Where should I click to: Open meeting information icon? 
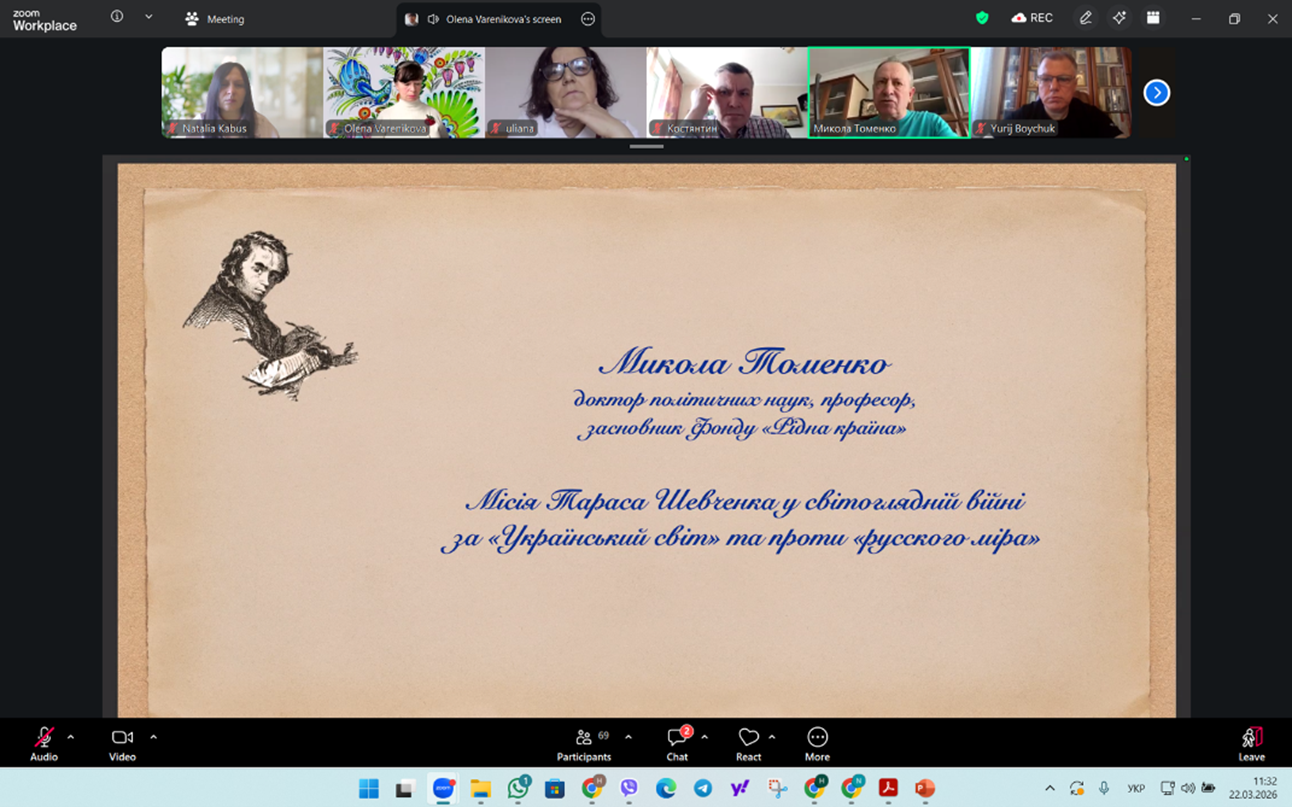[x=117, y=17]
